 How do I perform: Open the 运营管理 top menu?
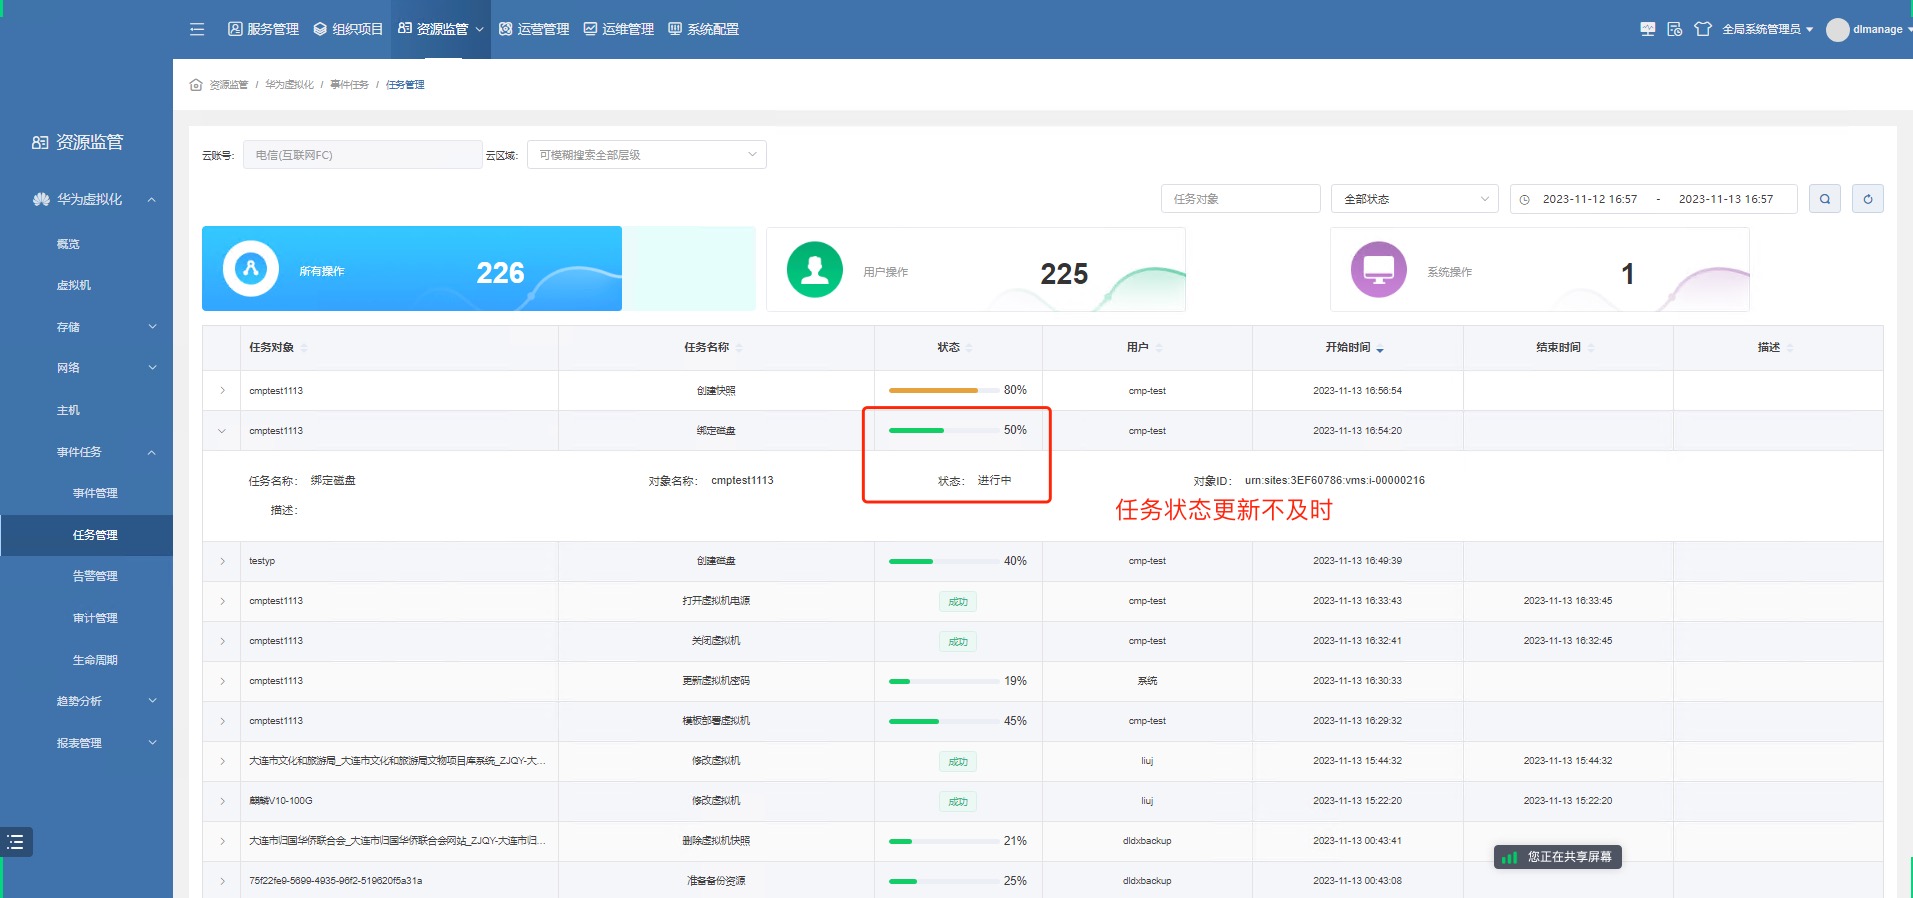534,29
